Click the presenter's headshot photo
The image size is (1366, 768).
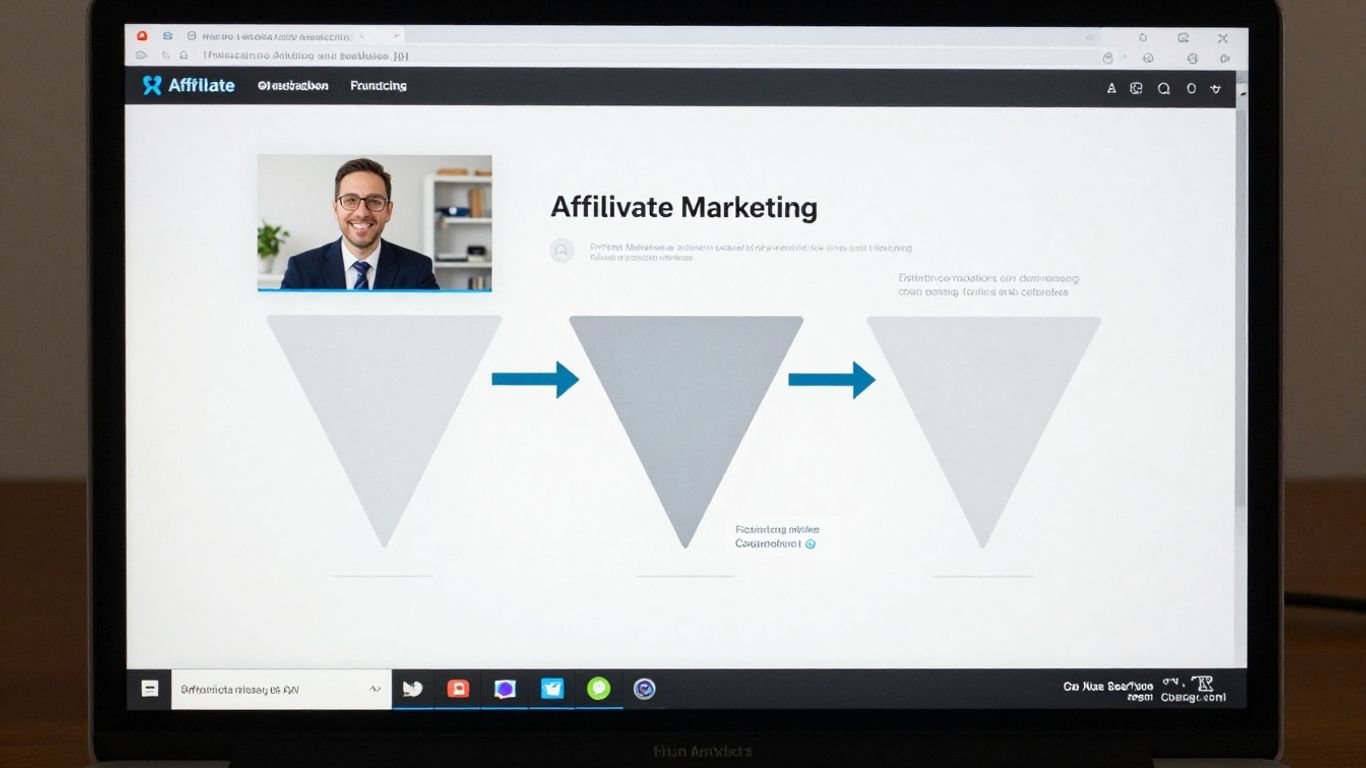[x=374, y=222]
